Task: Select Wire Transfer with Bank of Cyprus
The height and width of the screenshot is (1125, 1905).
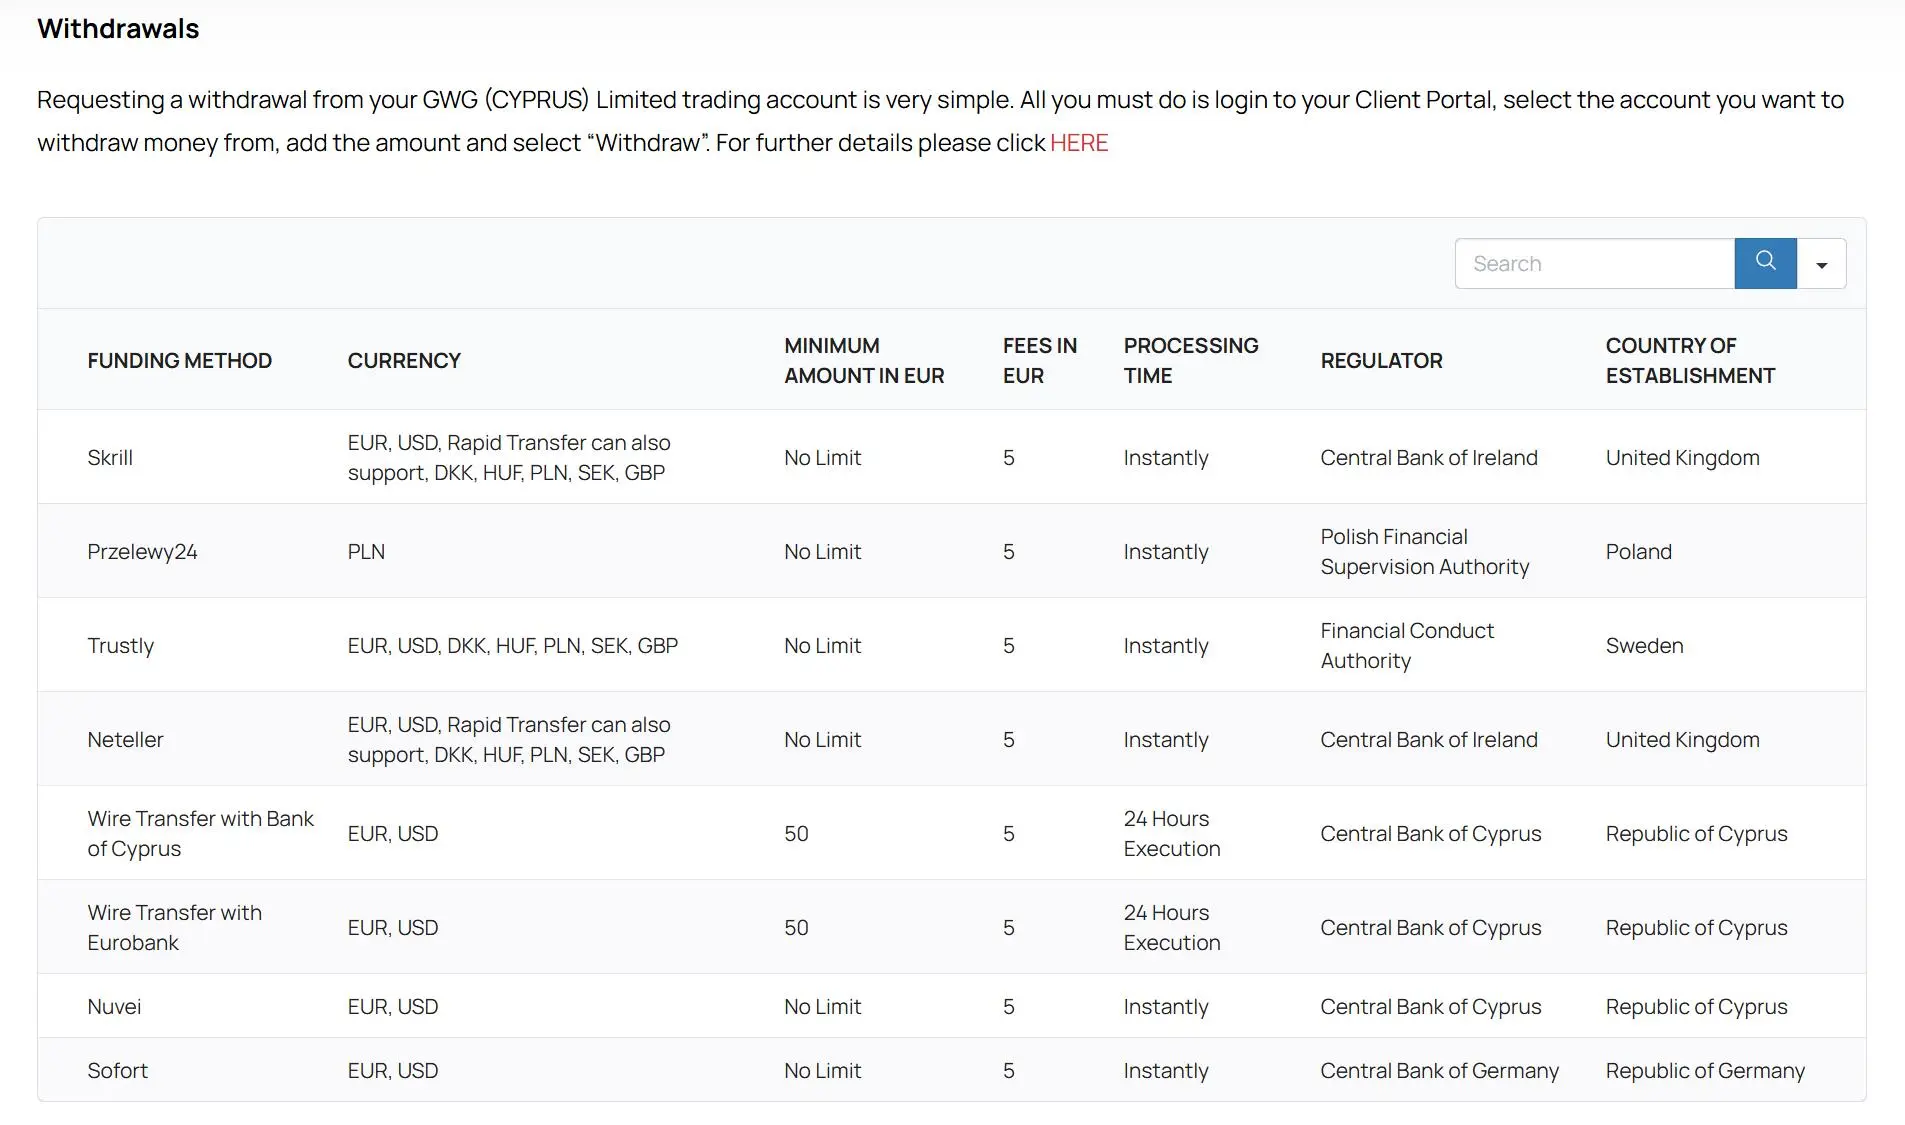Action: click(200, 833)
